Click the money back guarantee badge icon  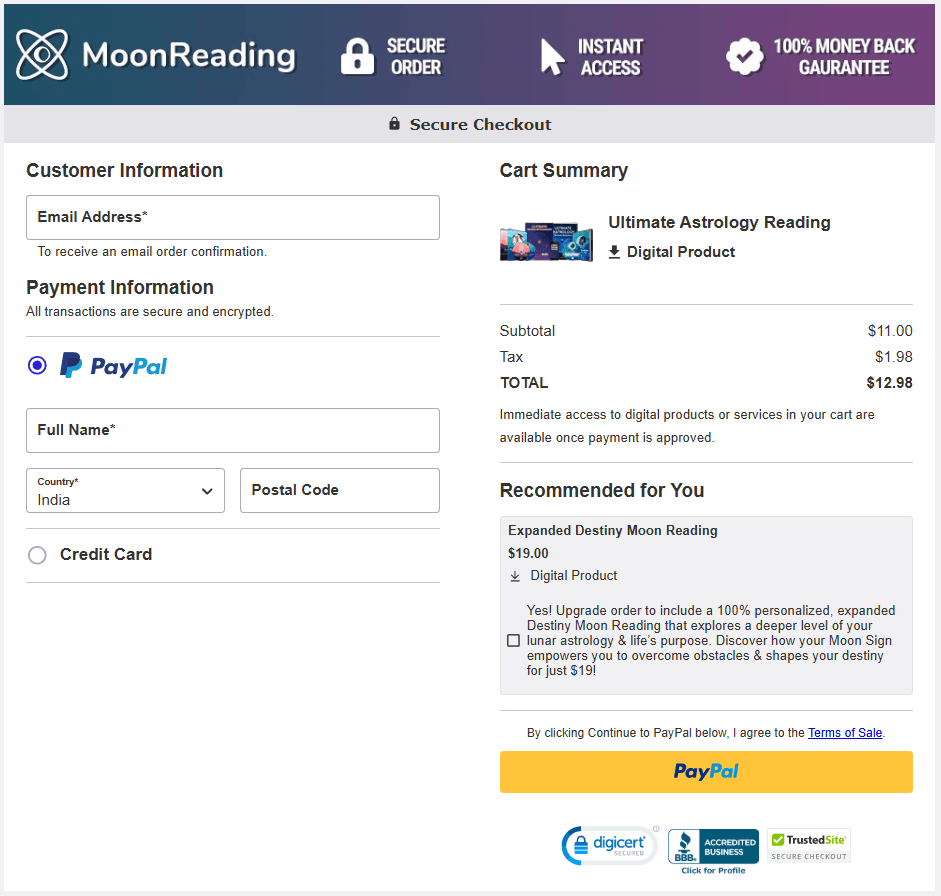pos(745,56)
